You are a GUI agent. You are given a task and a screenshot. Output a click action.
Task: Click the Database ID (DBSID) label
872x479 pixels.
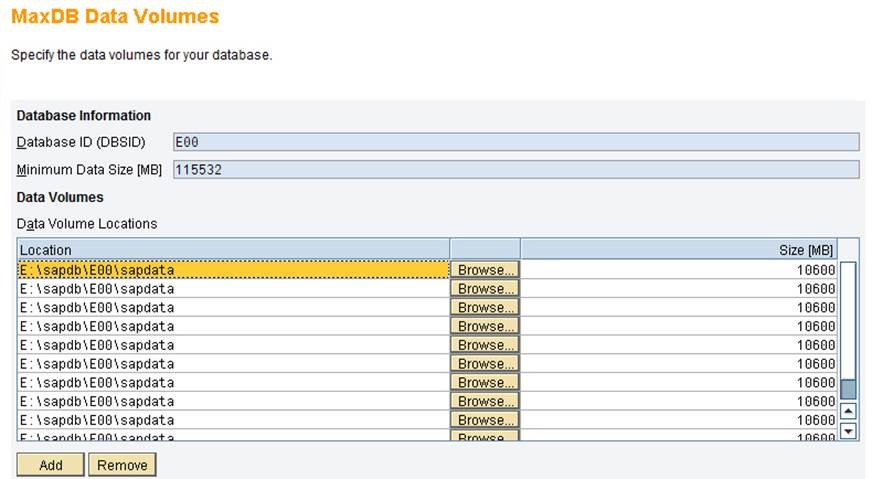click(x=81, y=142)
